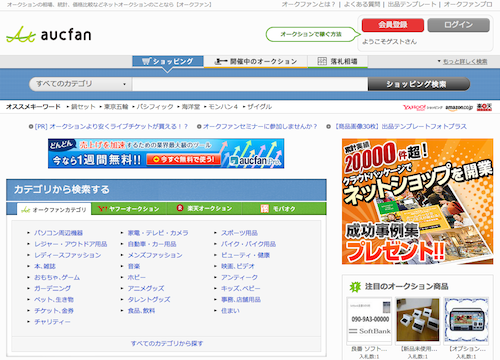
Task: Open the car navigation device auction thumbnail
Action: coord(467,320)
